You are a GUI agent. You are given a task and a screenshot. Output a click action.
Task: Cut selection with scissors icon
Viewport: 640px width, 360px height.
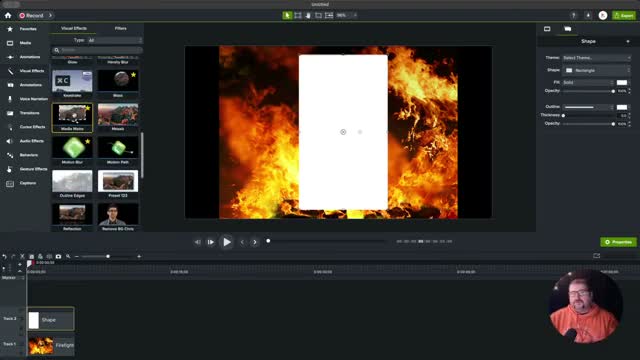[22, 256]
